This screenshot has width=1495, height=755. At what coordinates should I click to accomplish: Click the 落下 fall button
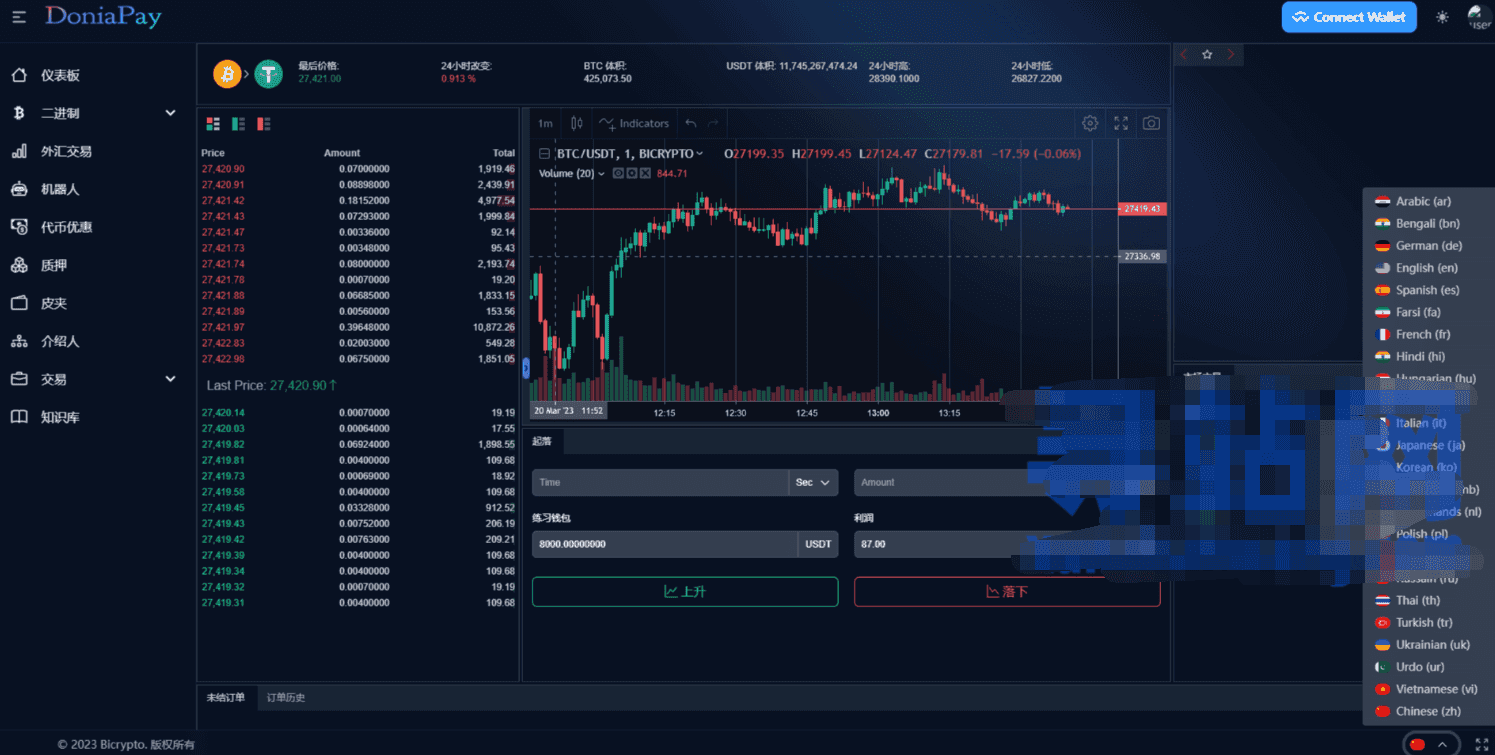point(1007,592)
